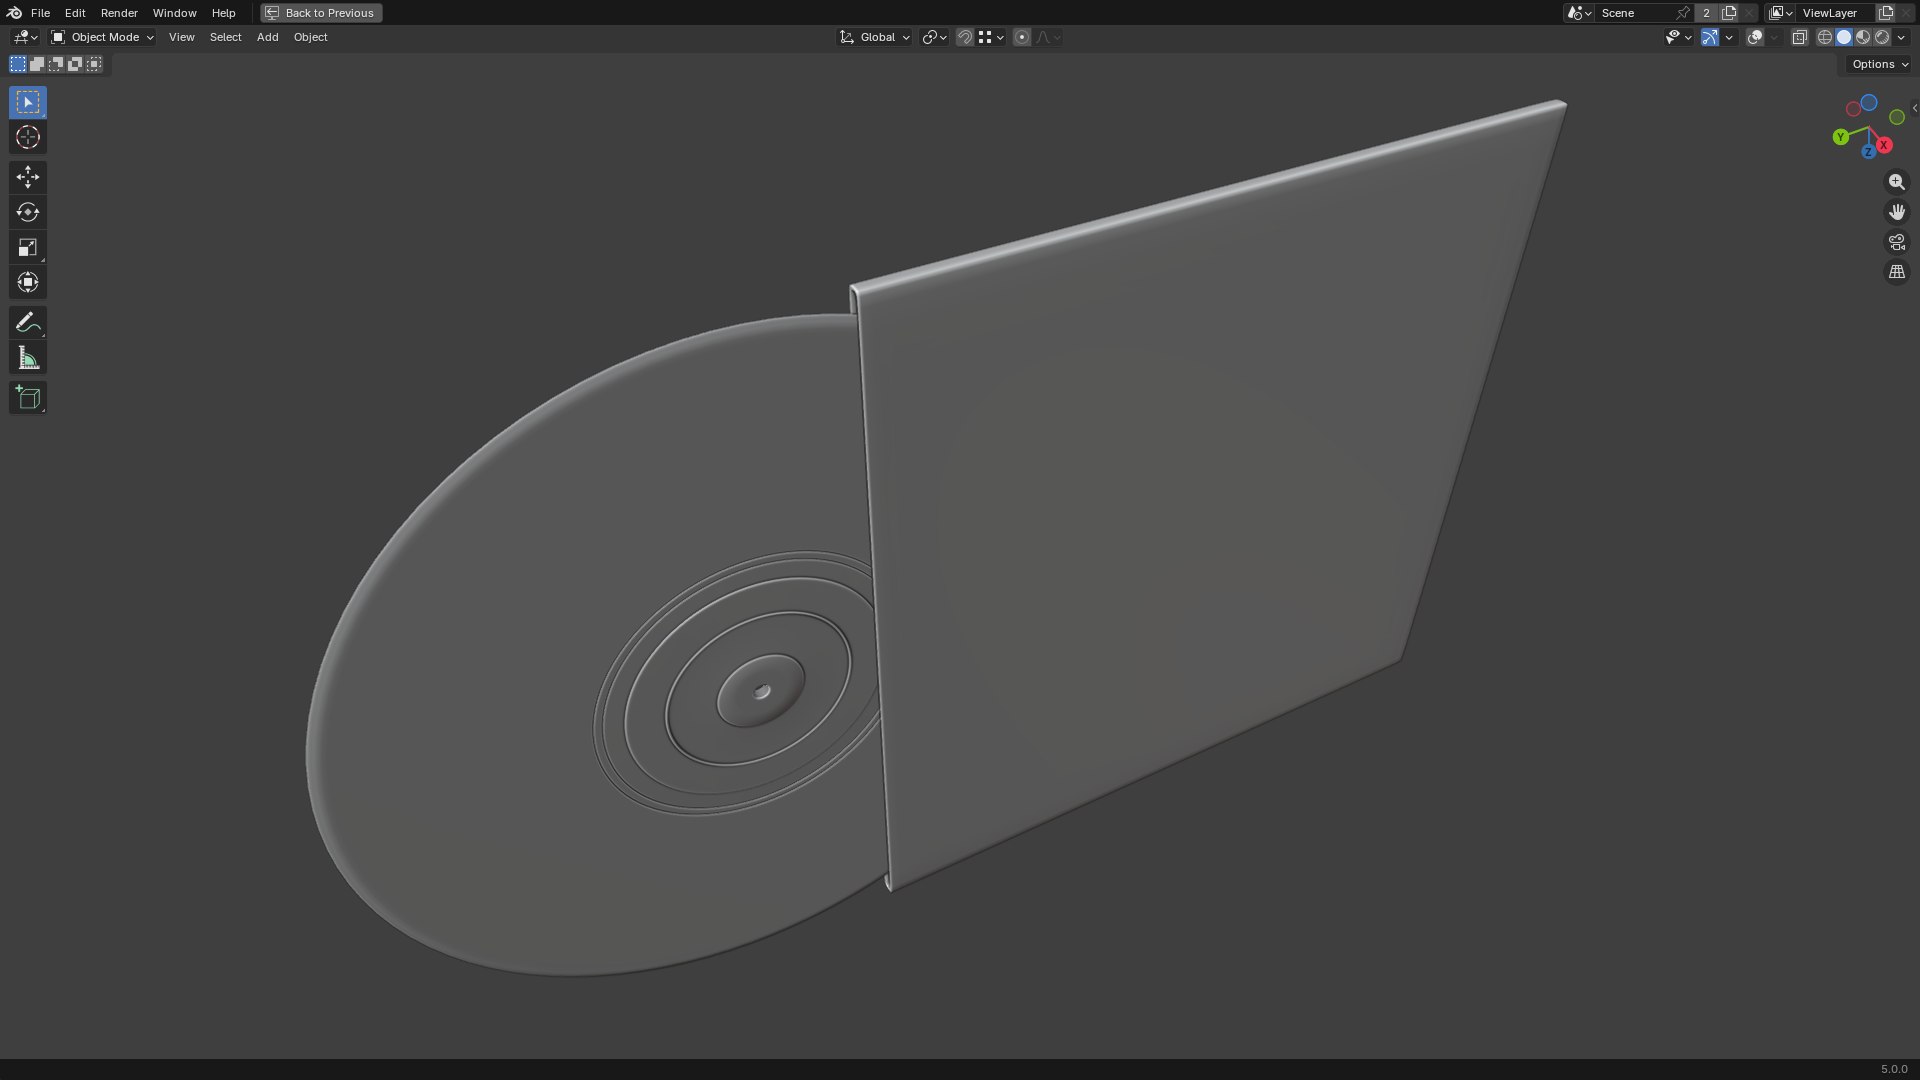Click the blue Z axis gizmo ball

1868,152
